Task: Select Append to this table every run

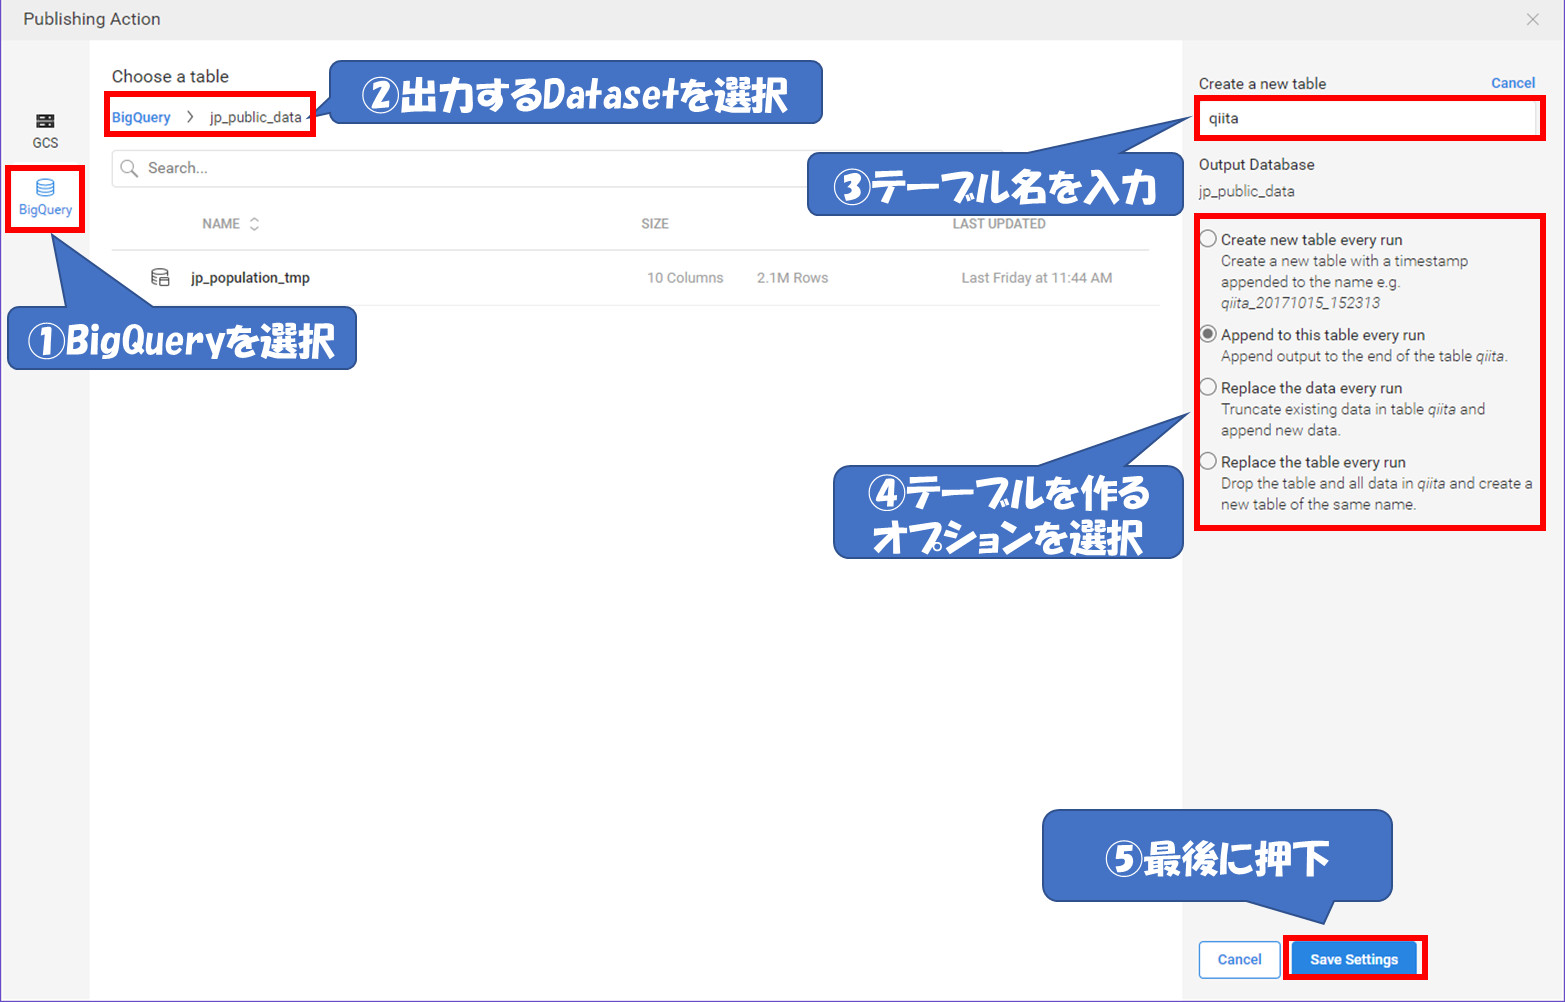Action: [x=1208, y=334]
